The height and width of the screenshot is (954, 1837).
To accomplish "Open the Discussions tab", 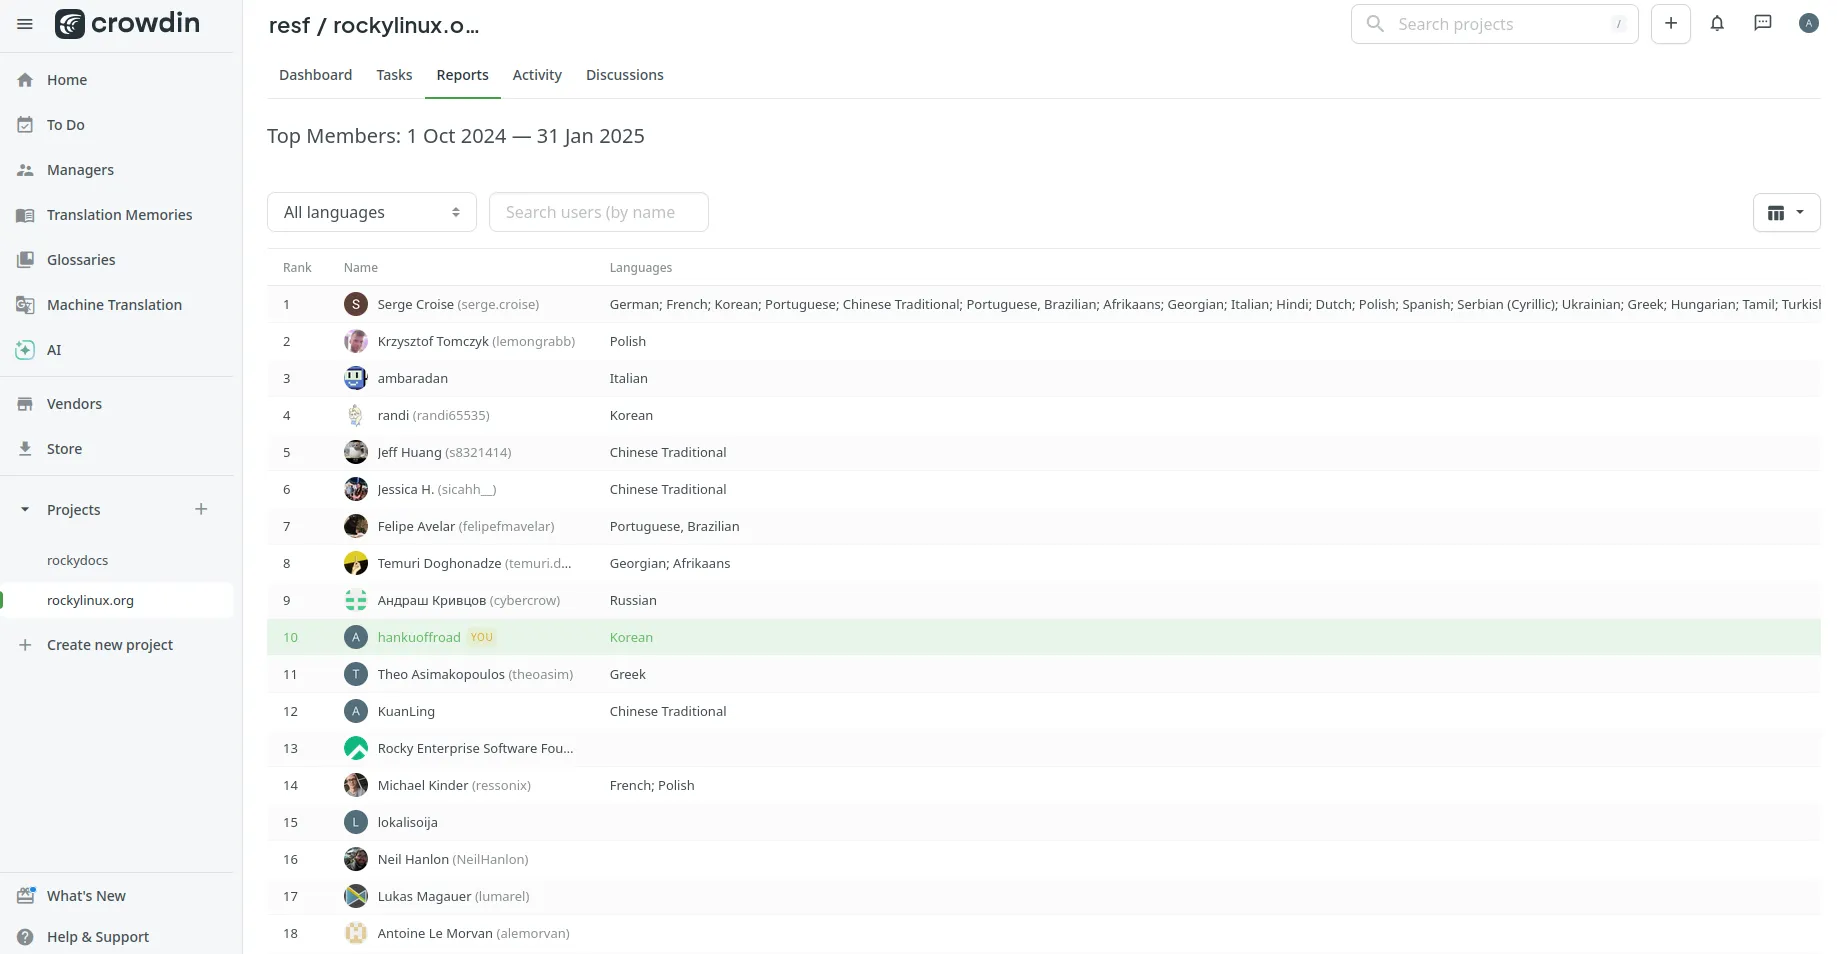I will point(625,75).
